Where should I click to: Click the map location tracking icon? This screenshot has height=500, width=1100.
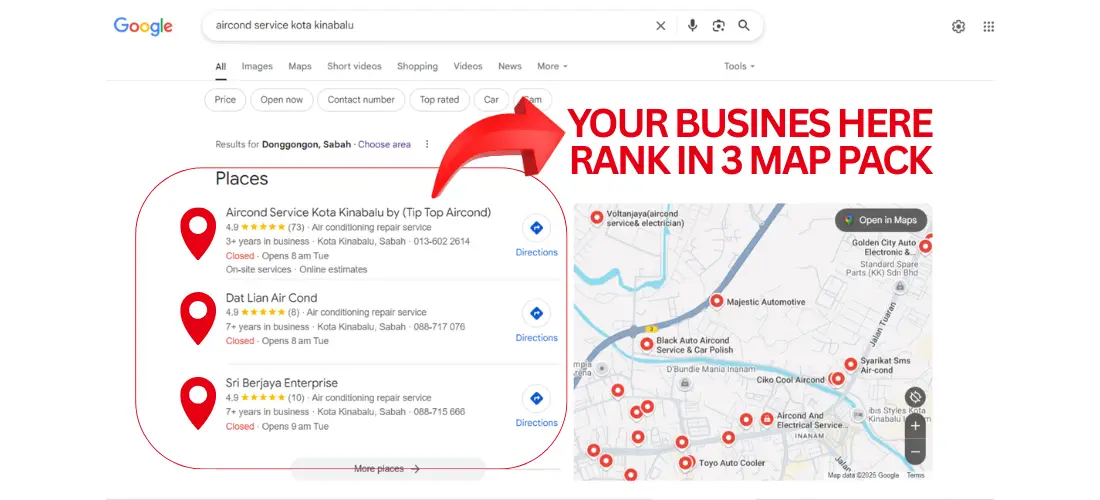coord(915,398)
